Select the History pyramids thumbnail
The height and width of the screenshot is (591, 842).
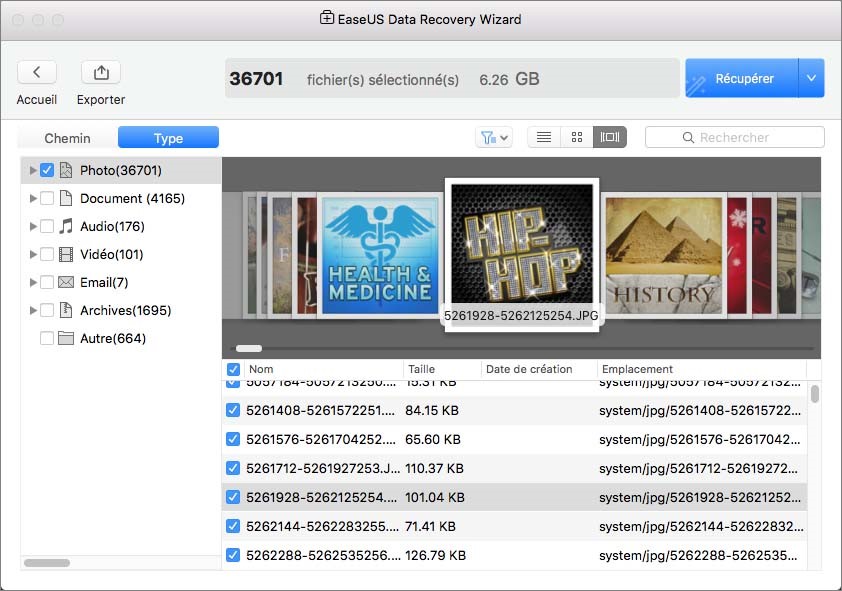[664, 256]
